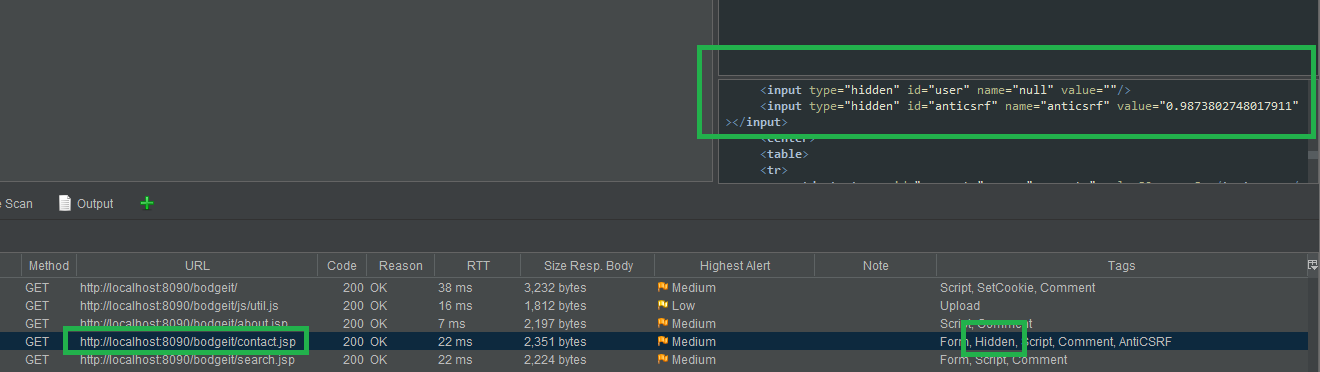Click the Medium alert flag for search.jsp row
This screenshot has height=372, width=1320.
[x=662, y=360]
